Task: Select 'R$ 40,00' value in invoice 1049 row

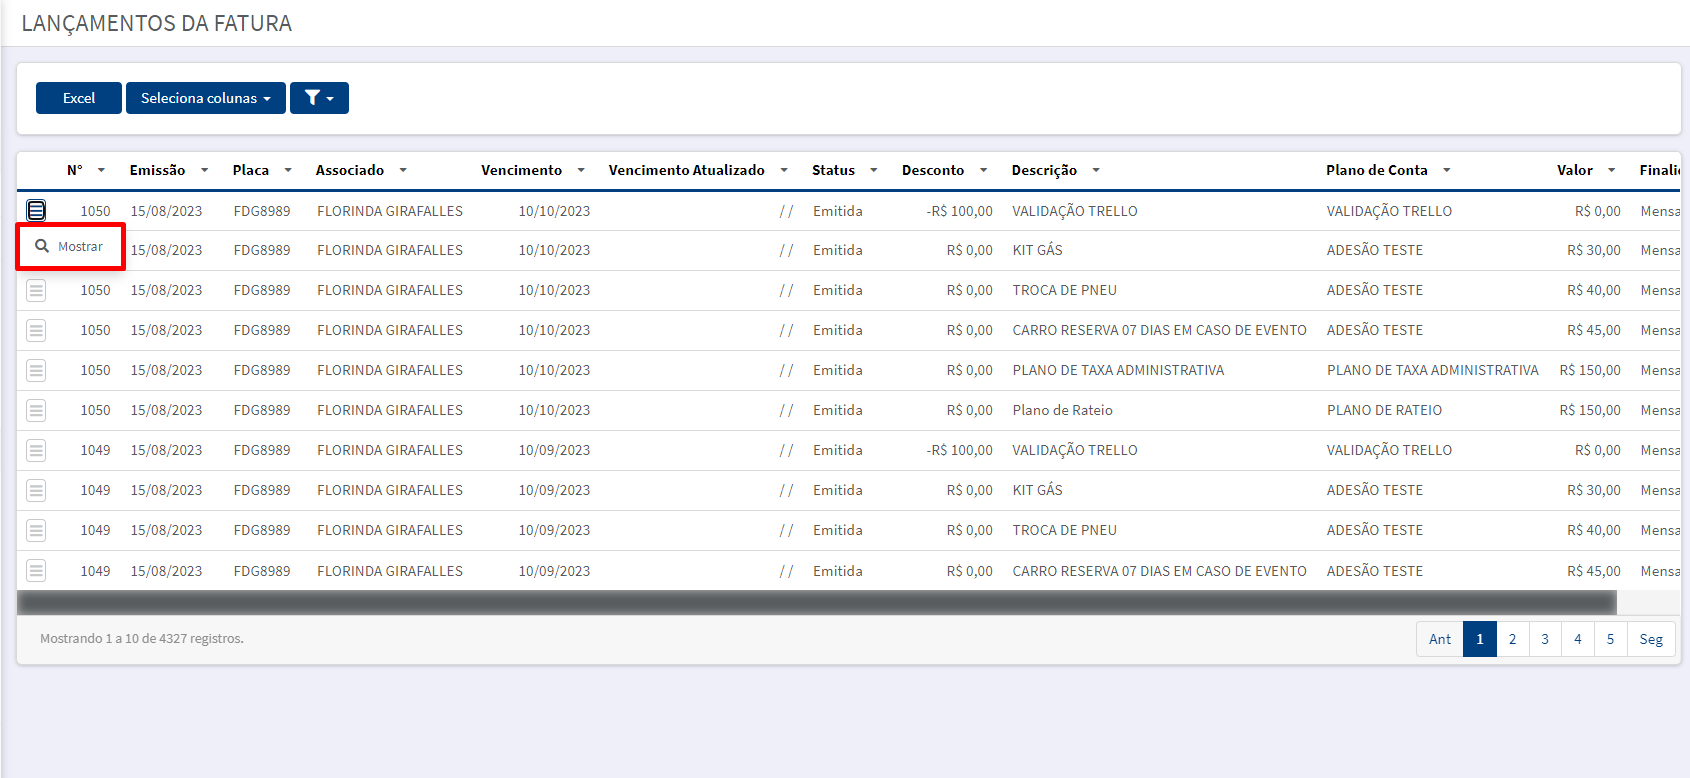Action: tap(1594, 530)
